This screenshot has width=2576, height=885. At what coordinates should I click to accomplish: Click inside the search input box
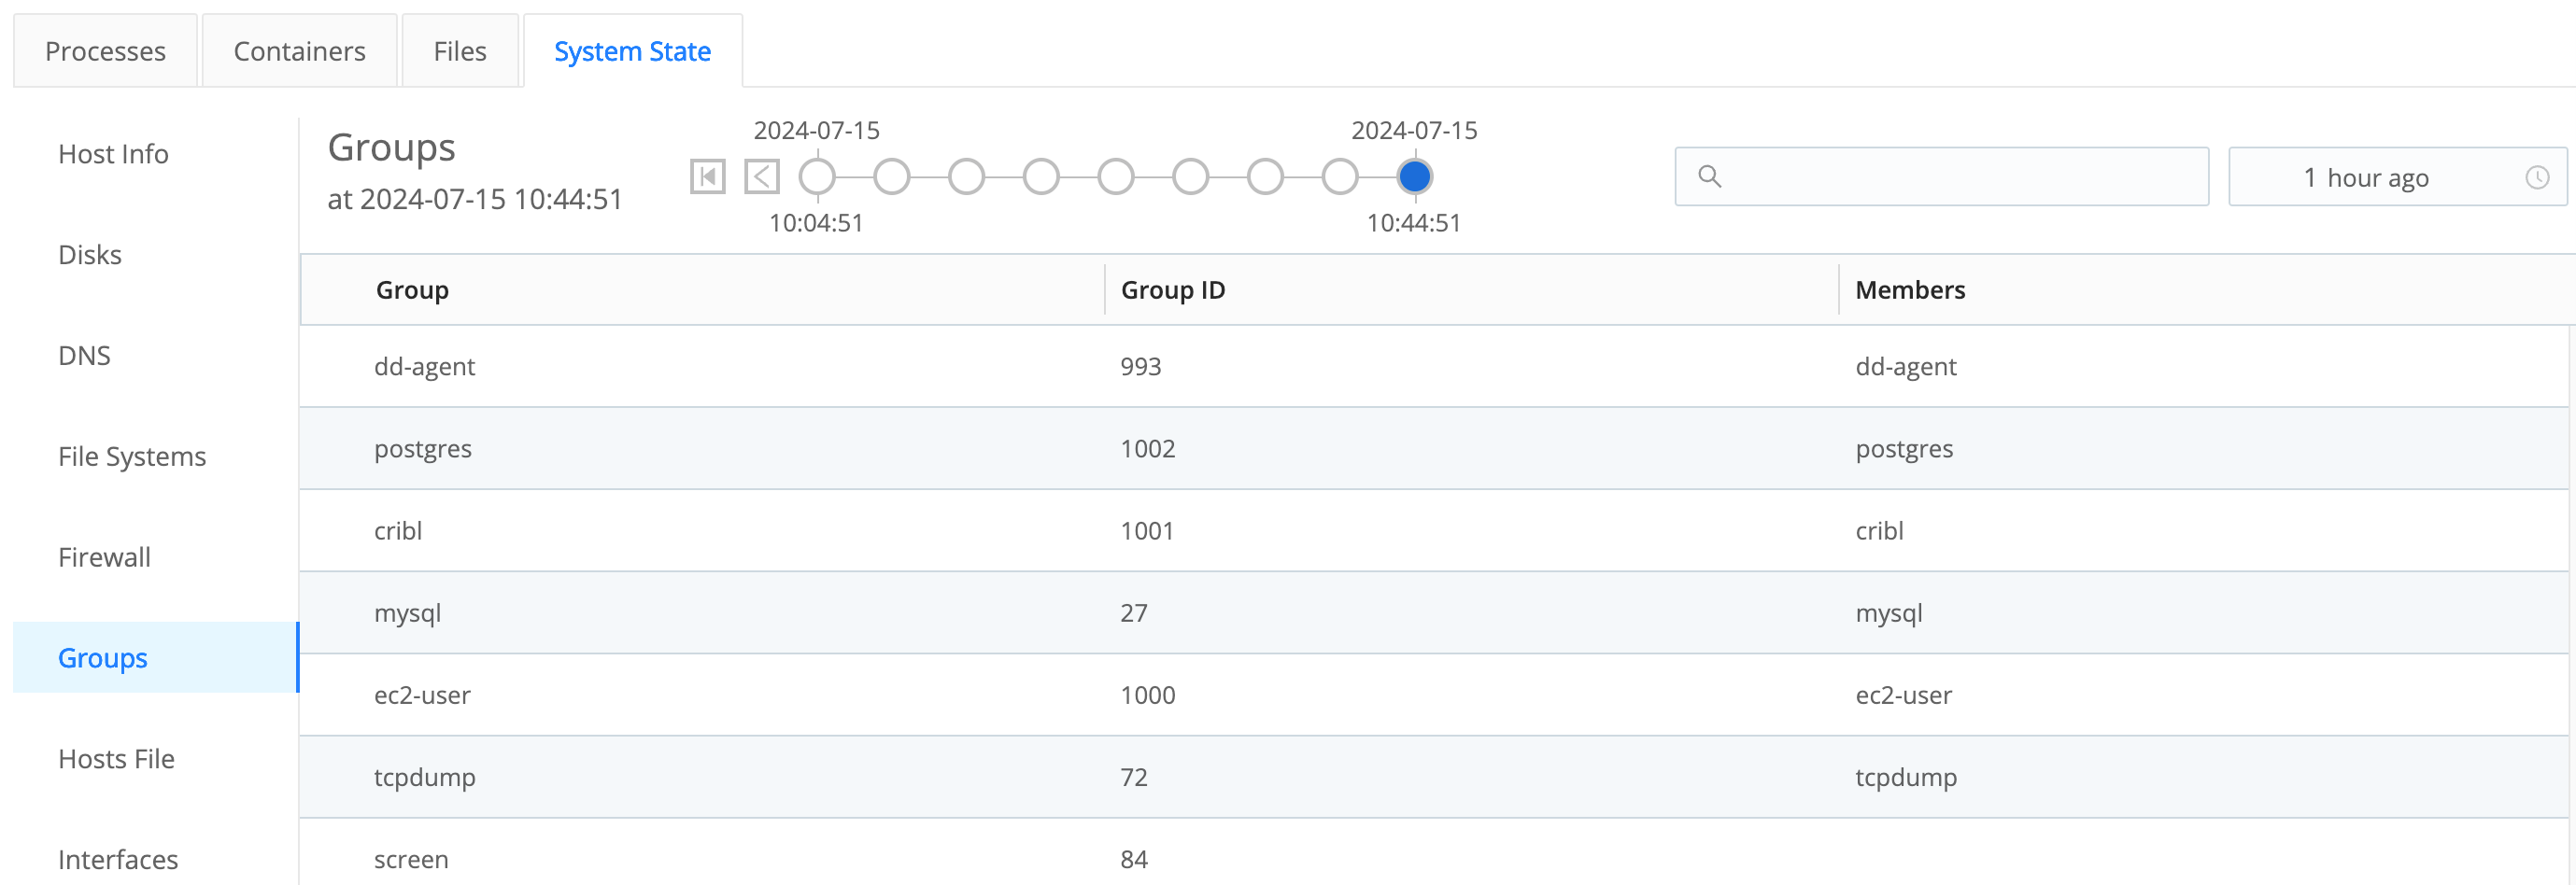point(1940,177)
